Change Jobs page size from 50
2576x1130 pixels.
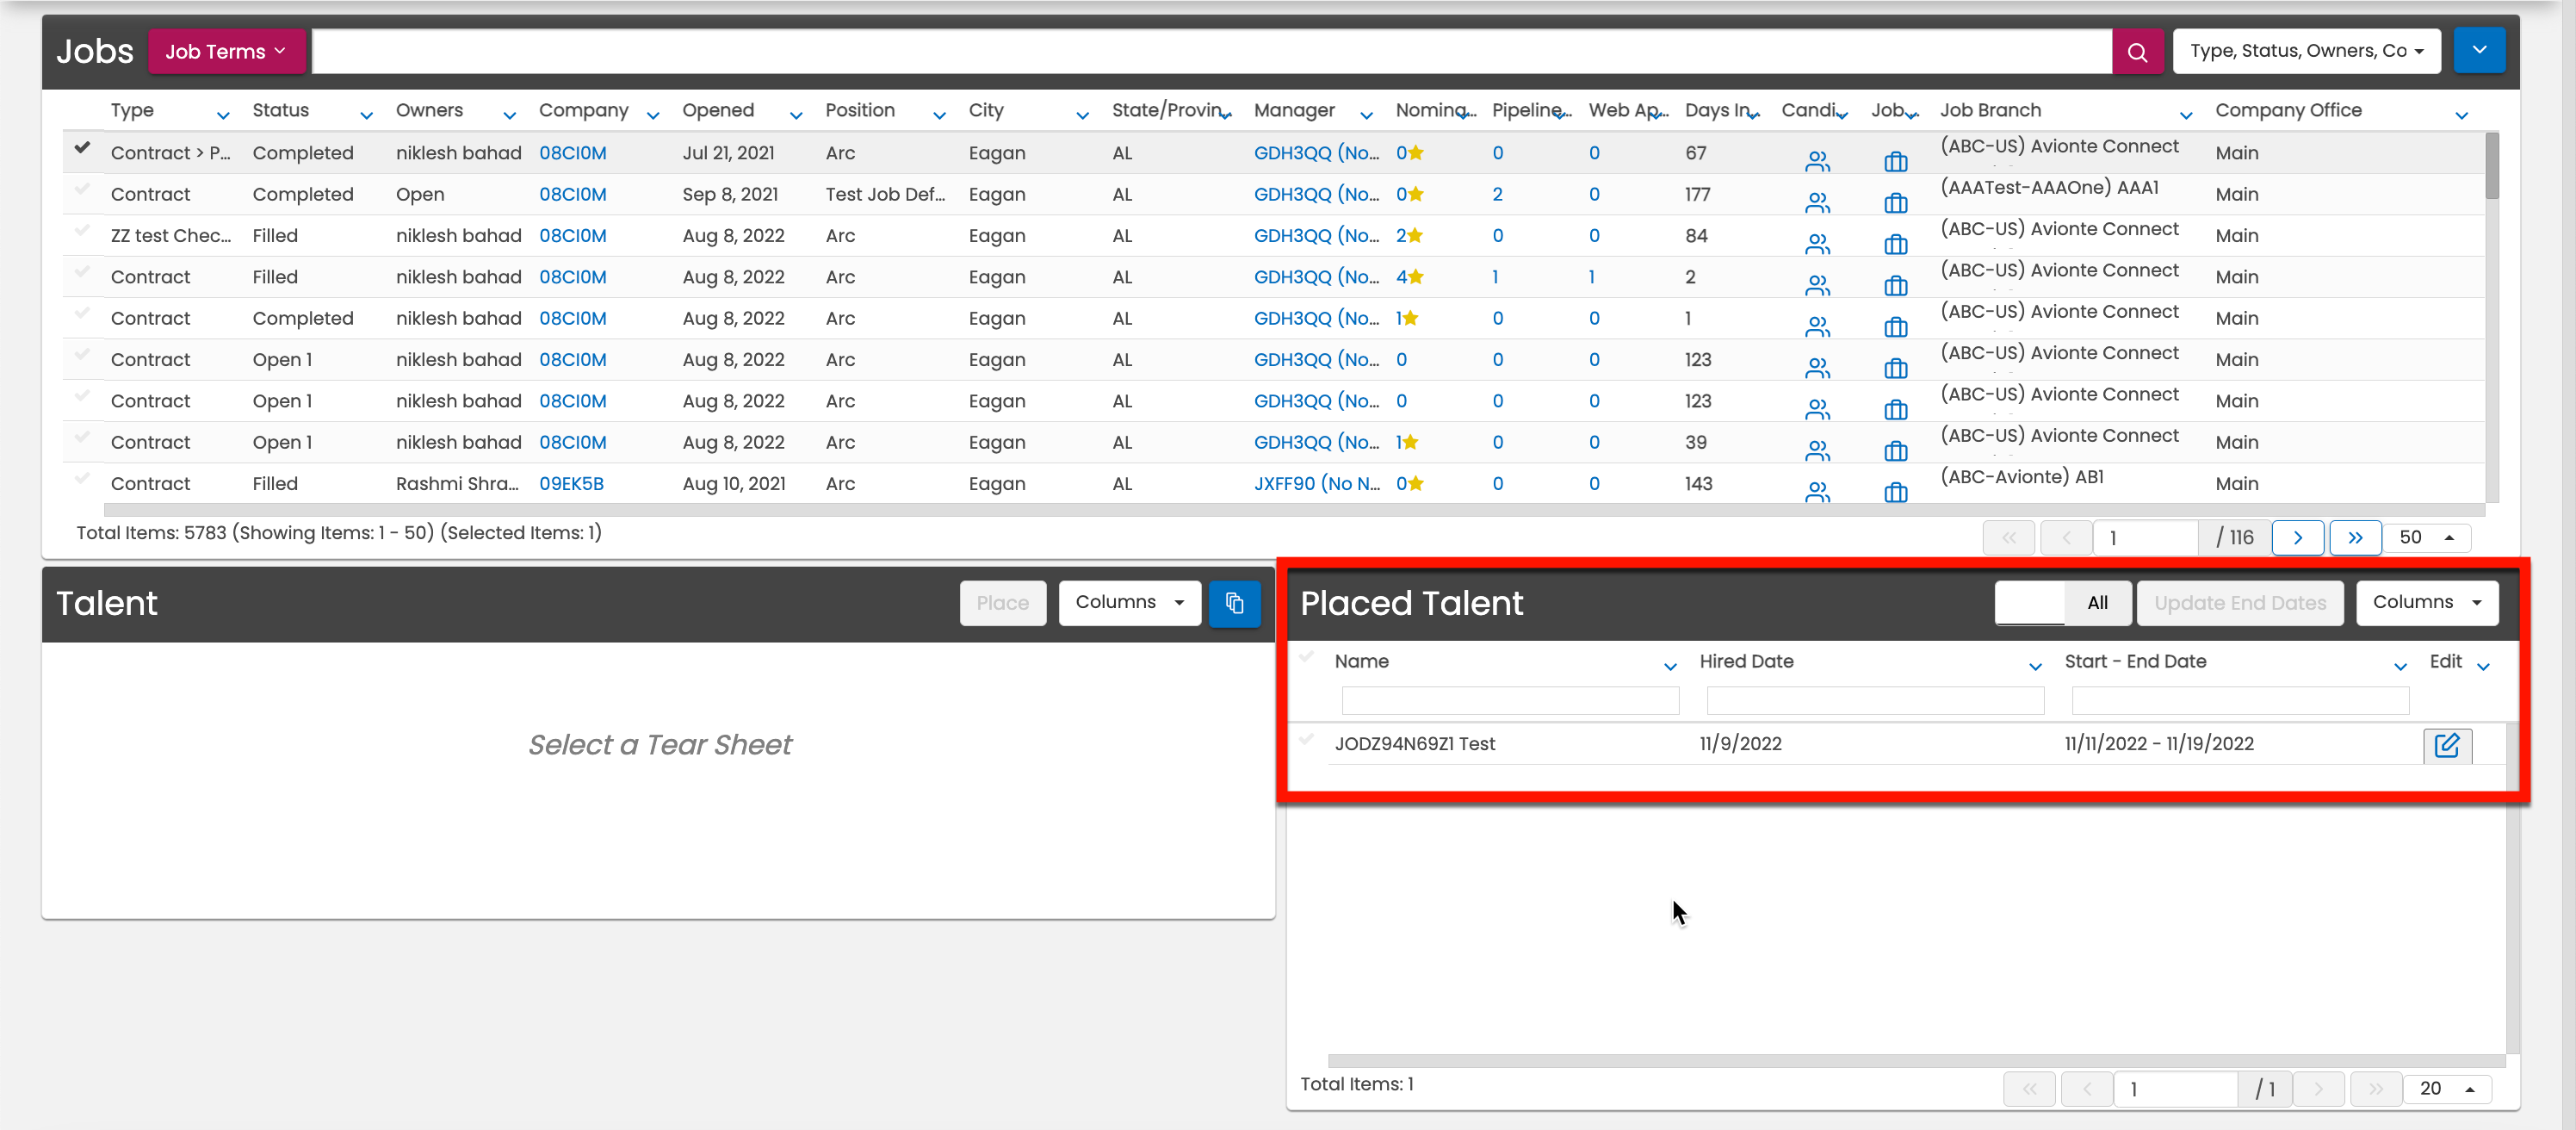(2427, 538)
